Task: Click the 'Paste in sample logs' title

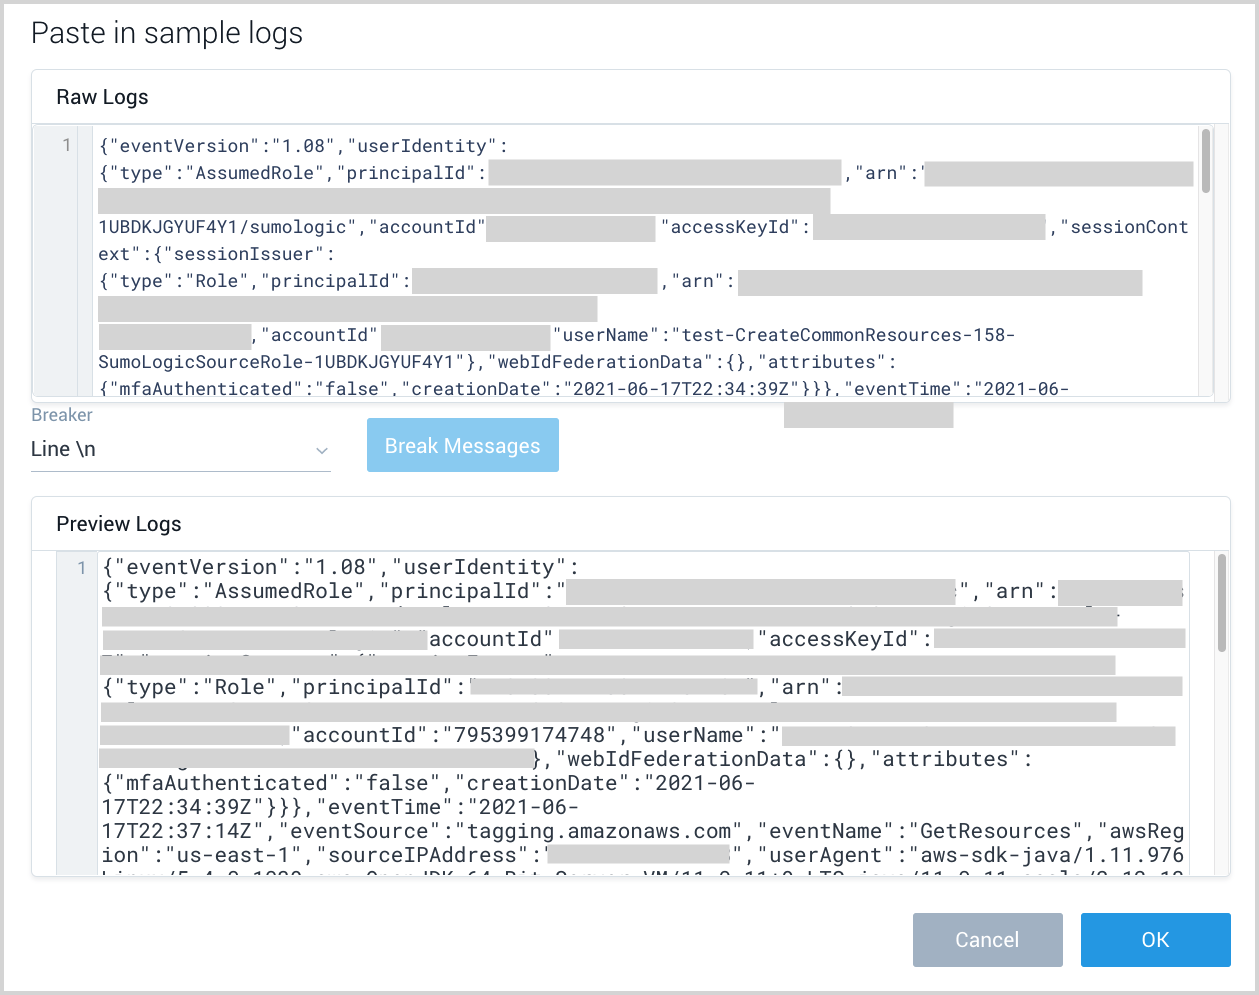Action: click(x=167, y=33)
